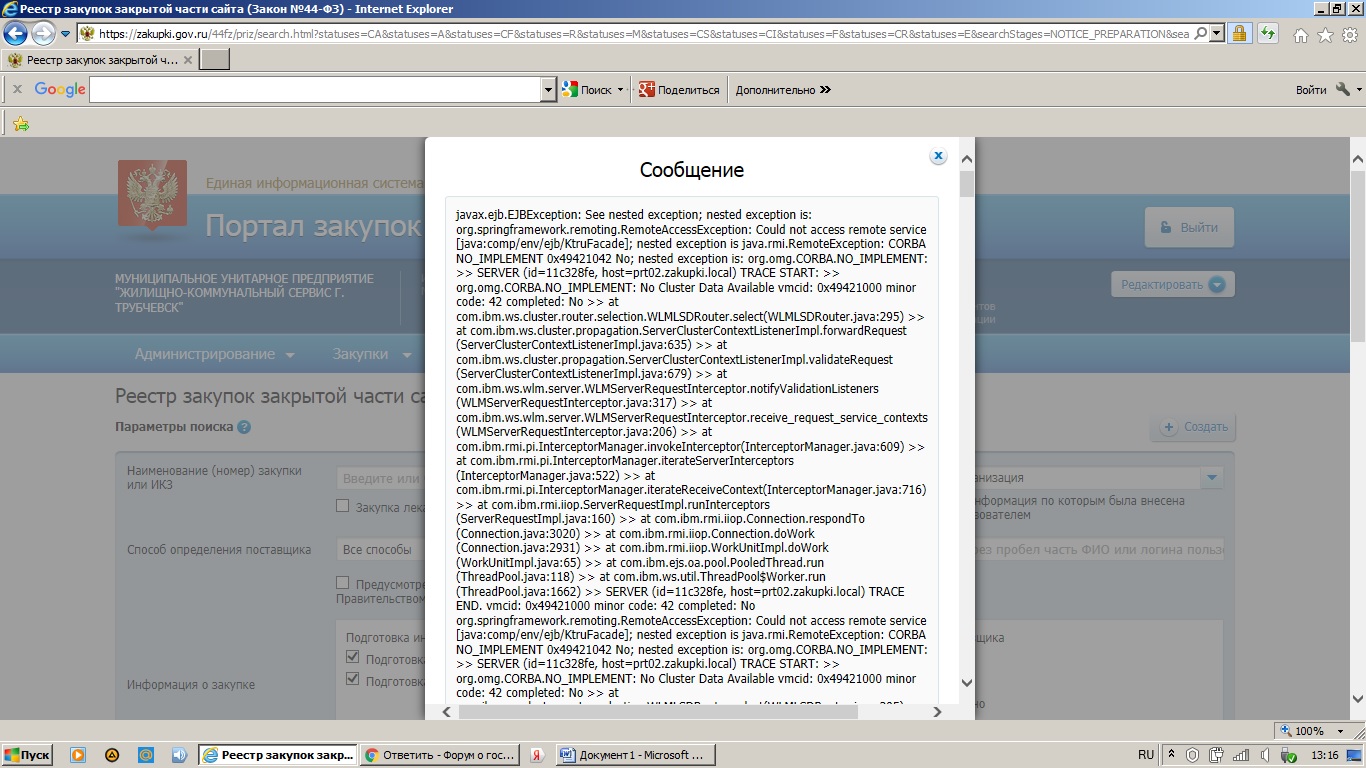
Task: Open the IE Tools gear icon
Action: 1349,35
